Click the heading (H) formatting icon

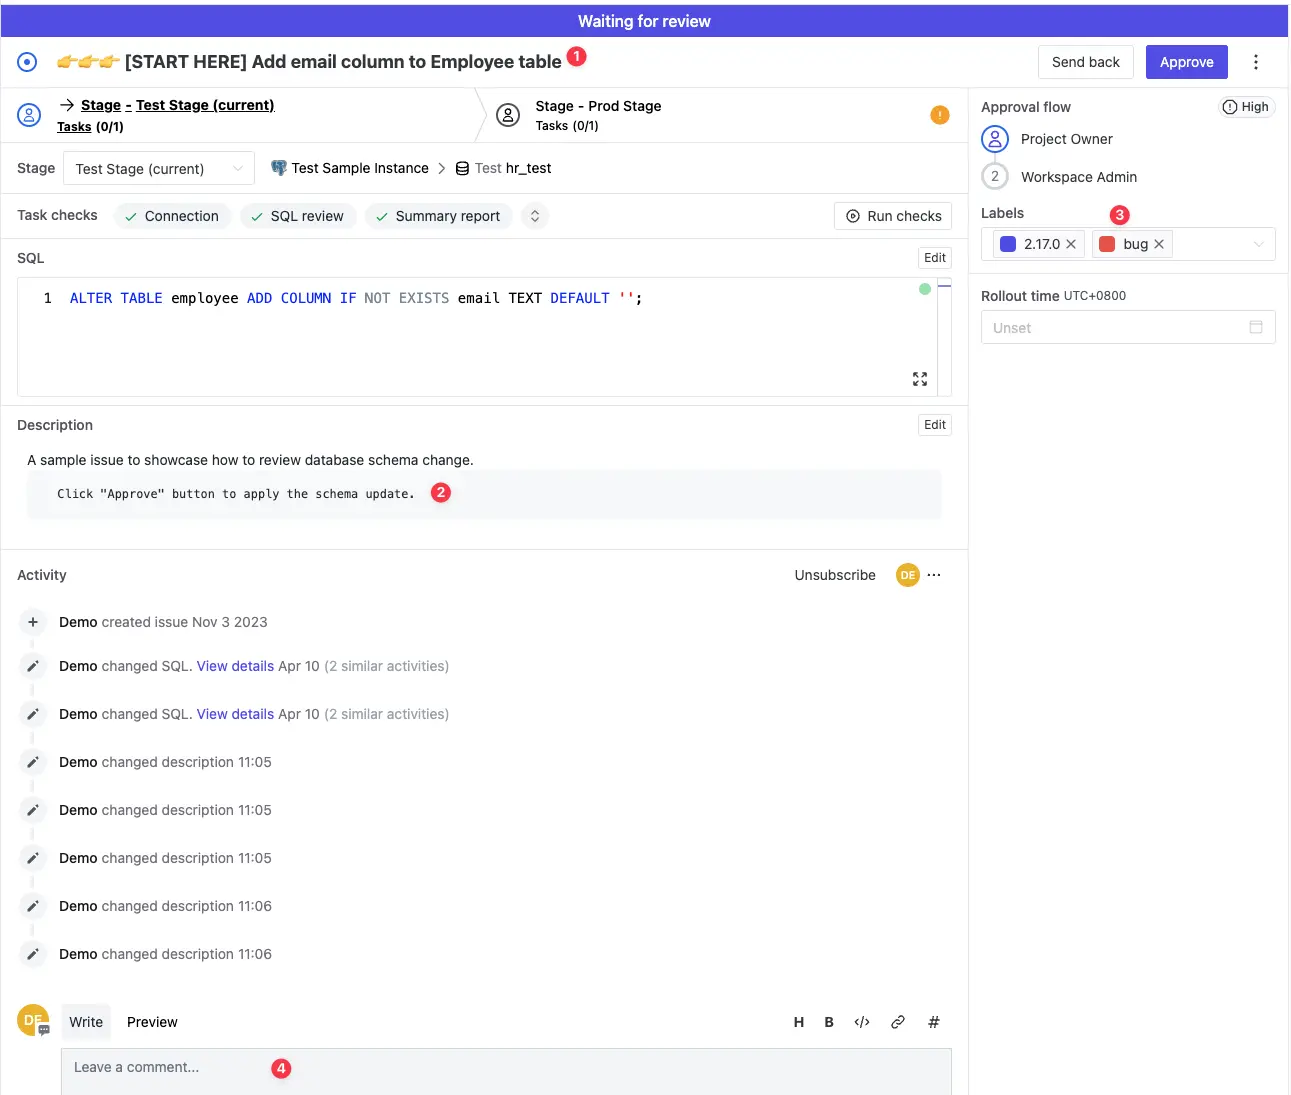798,1022
